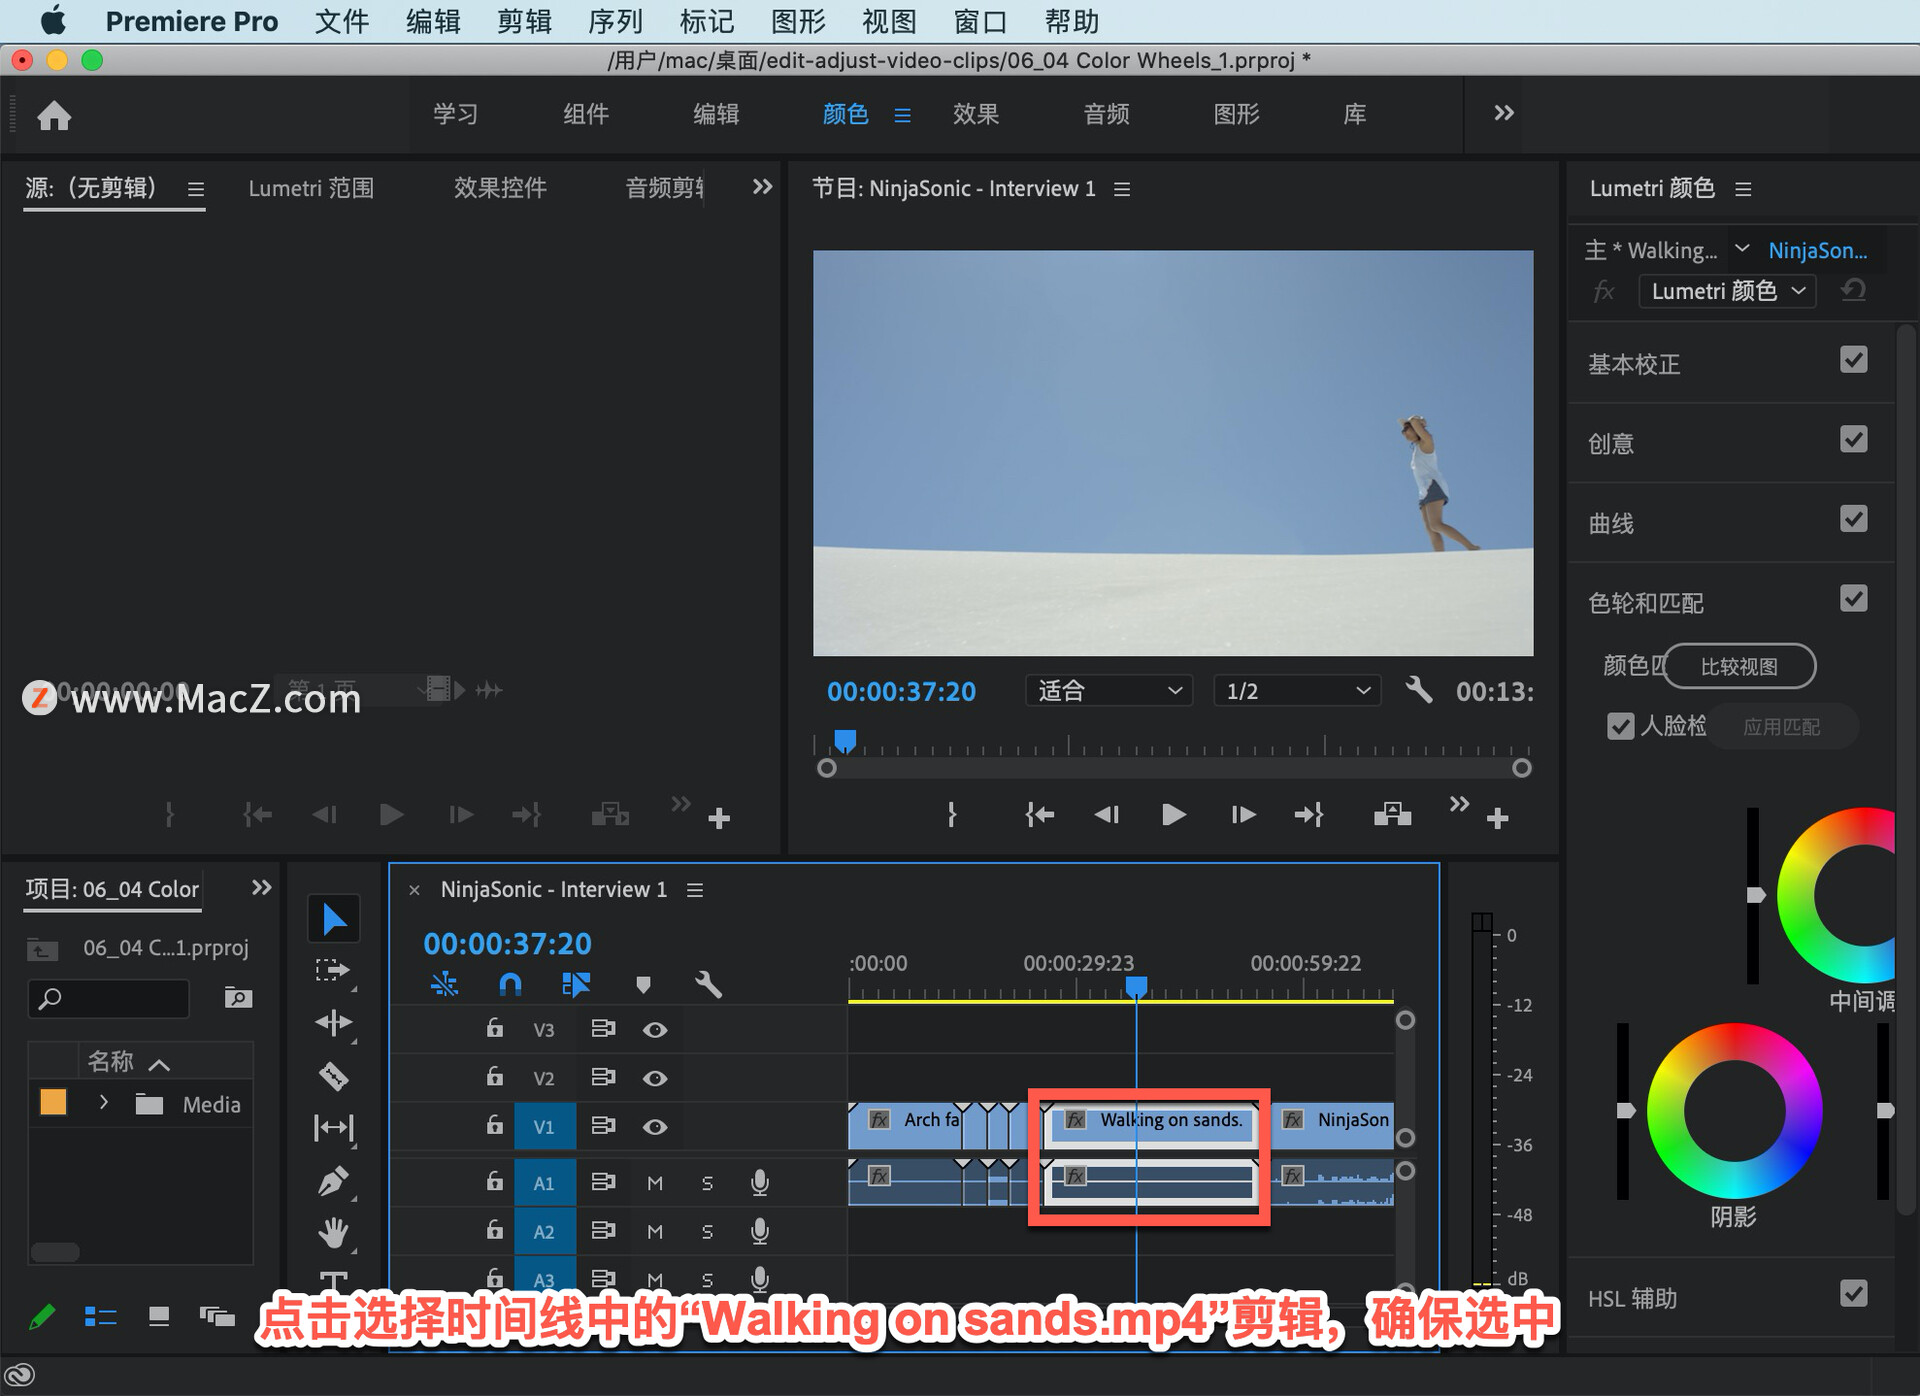
Task: Click the 比较视图 button
Action: point(1739,667)
